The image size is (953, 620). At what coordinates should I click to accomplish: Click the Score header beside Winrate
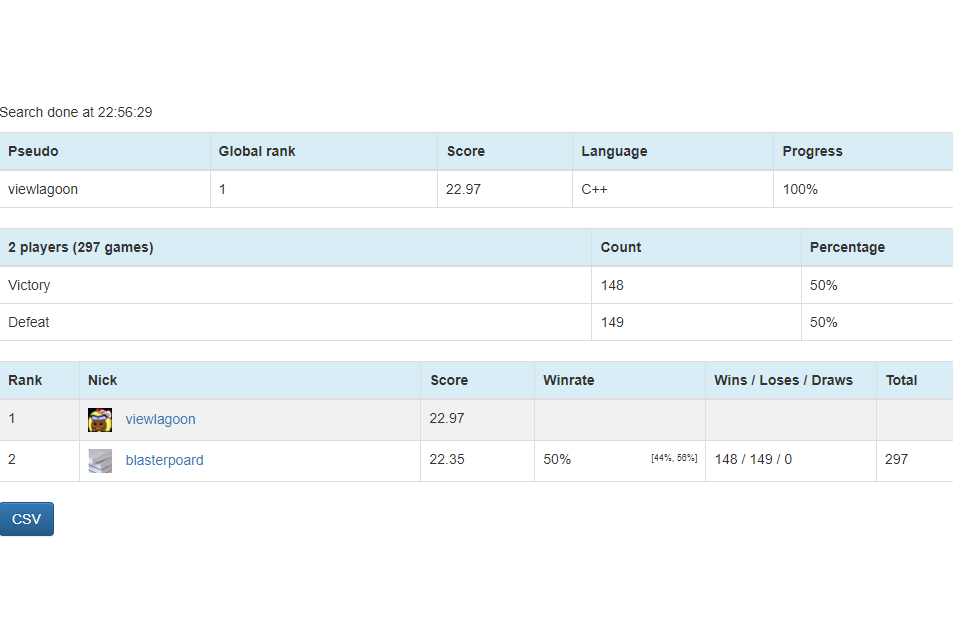click(449, 381)
